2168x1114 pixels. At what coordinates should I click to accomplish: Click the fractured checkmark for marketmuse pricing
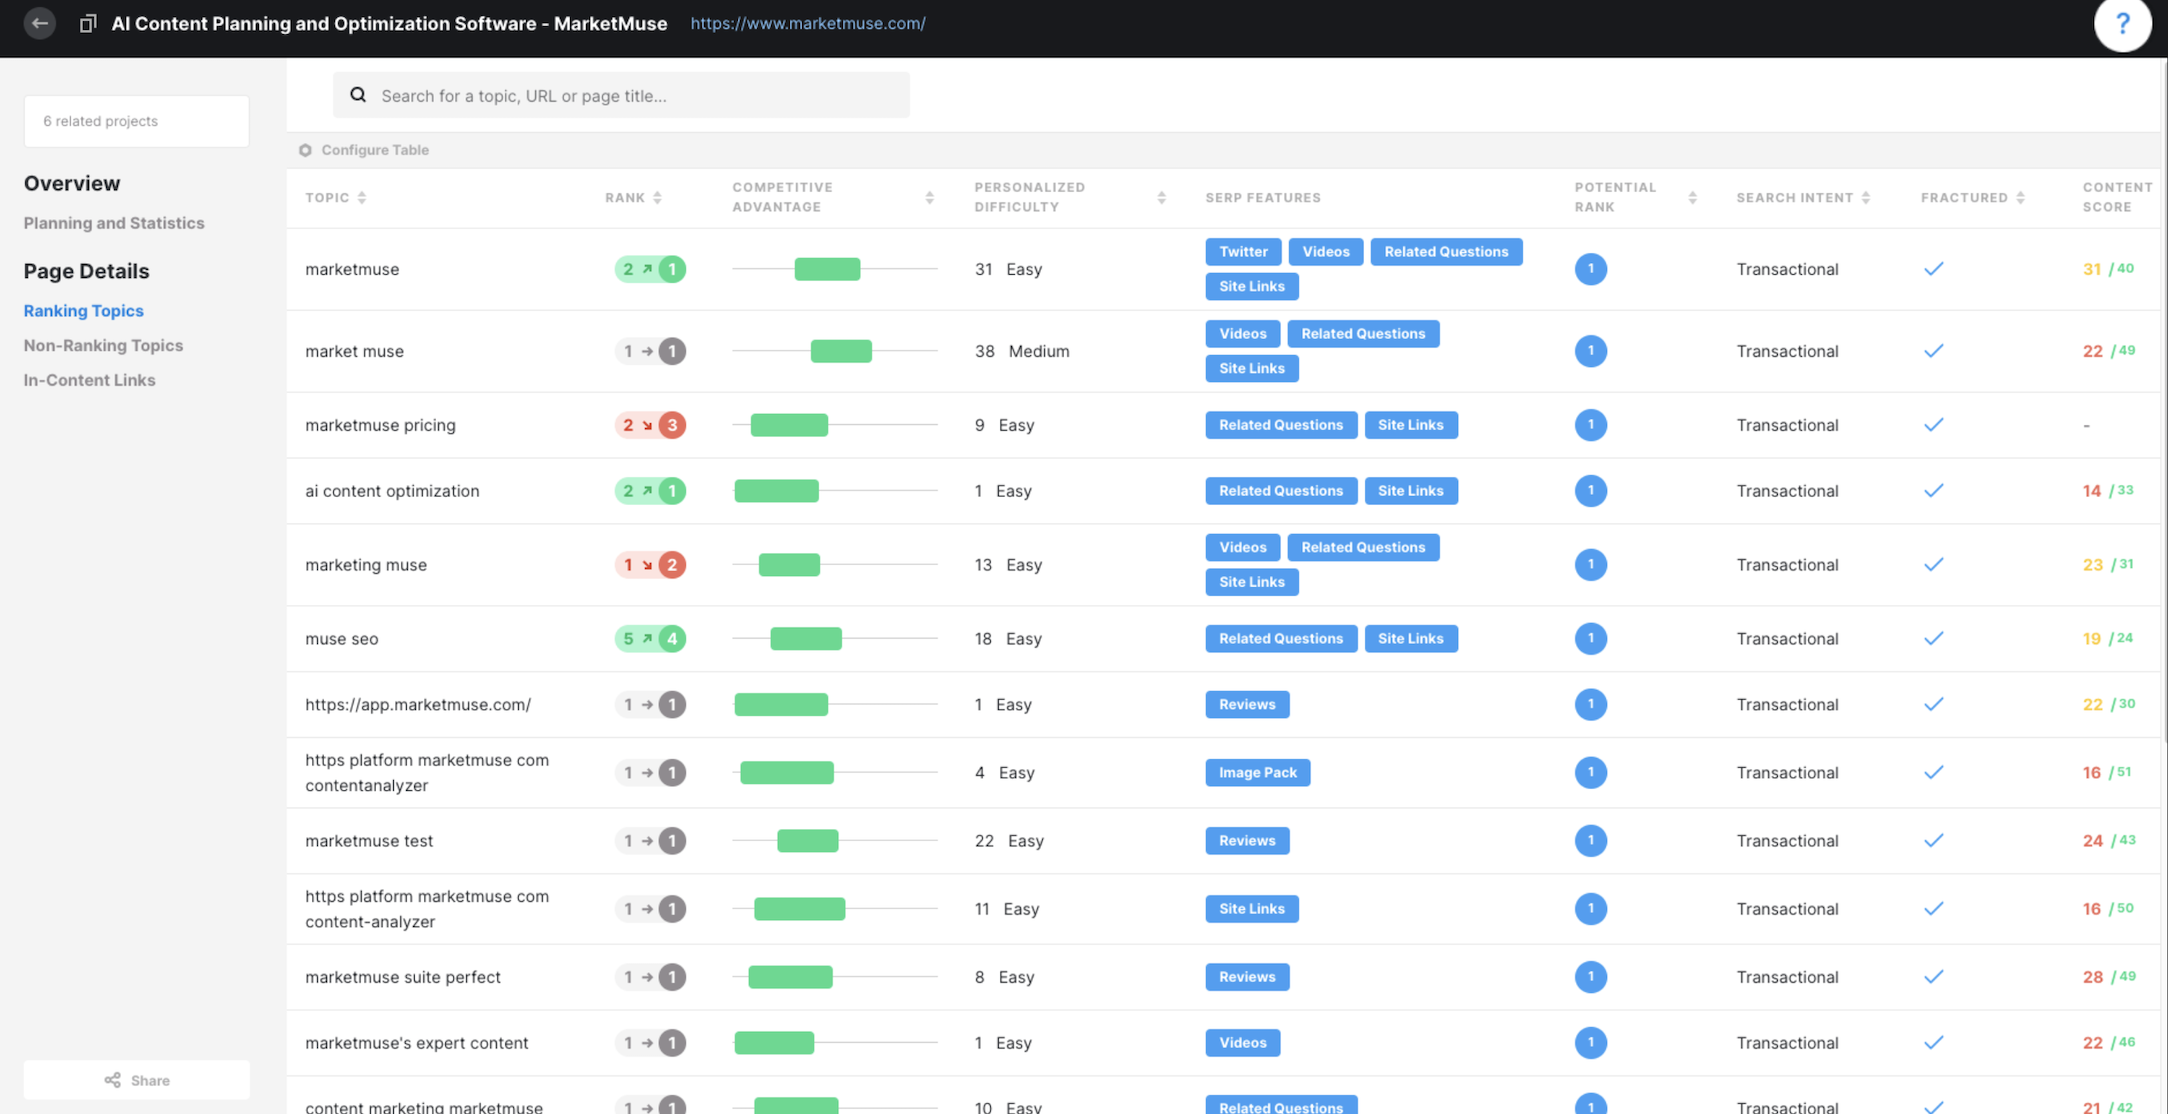1934,424
